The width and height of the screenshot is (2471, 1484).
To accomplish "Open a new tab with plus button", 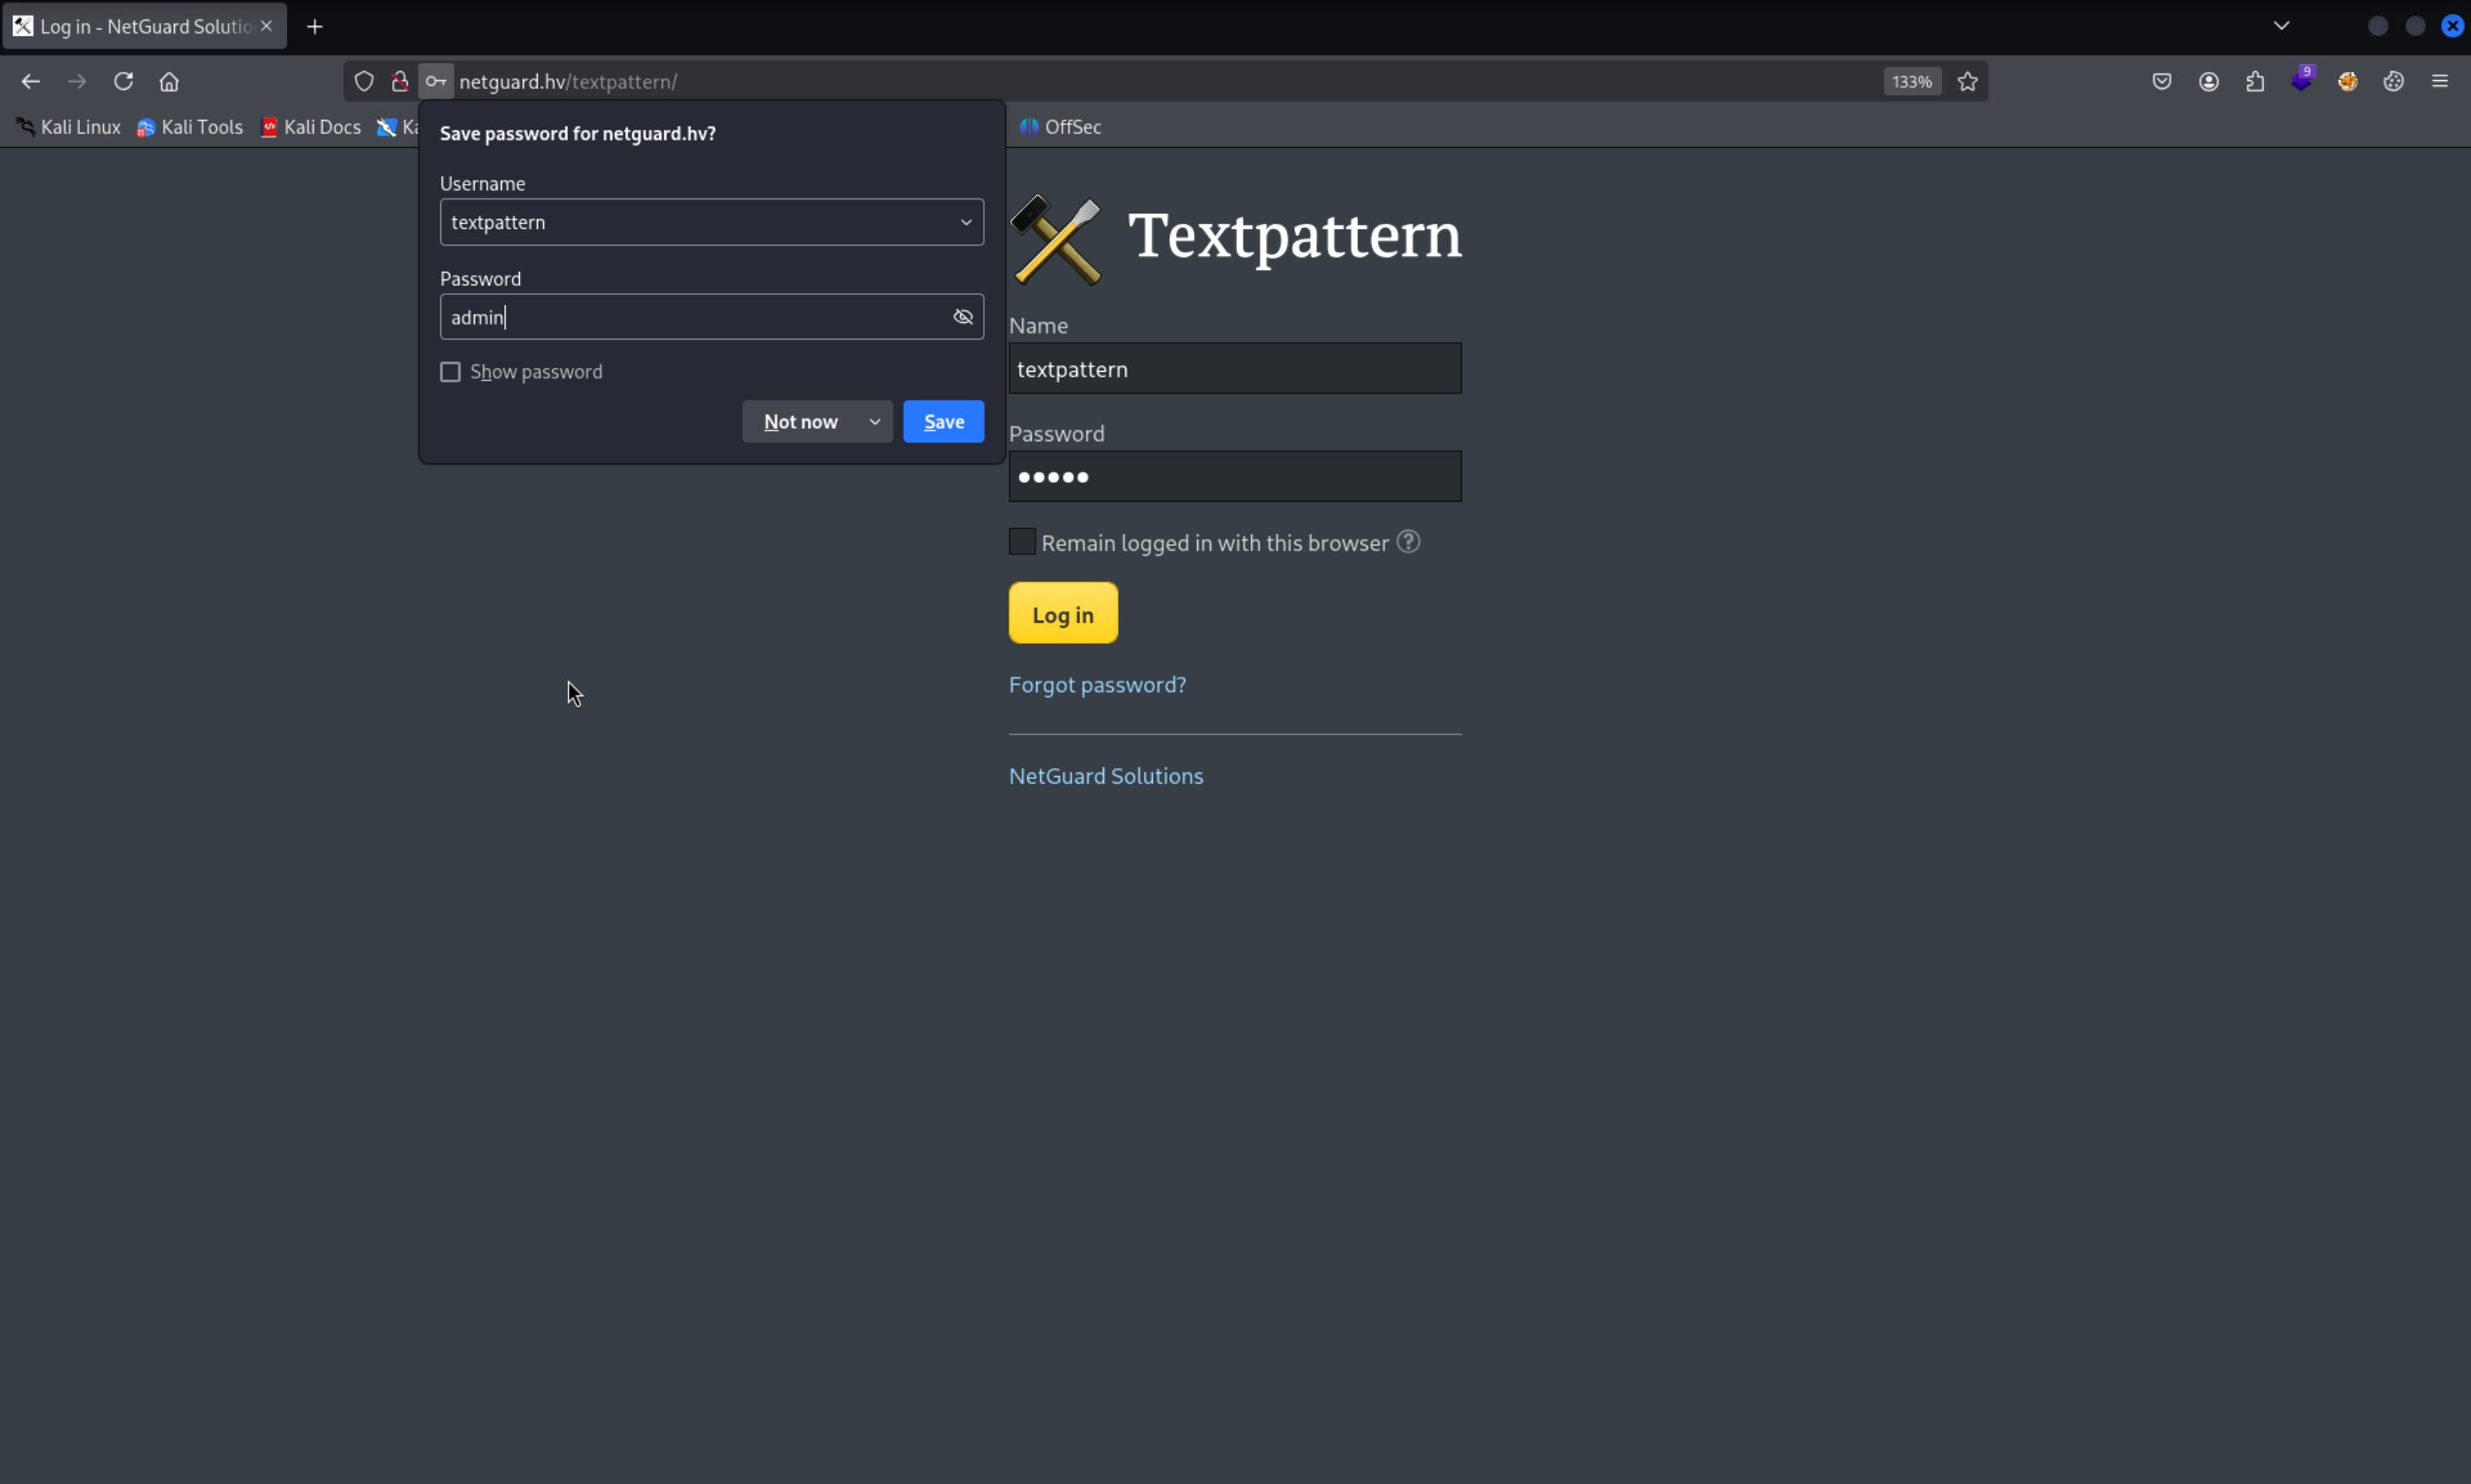I will click(x=315, y=27).
